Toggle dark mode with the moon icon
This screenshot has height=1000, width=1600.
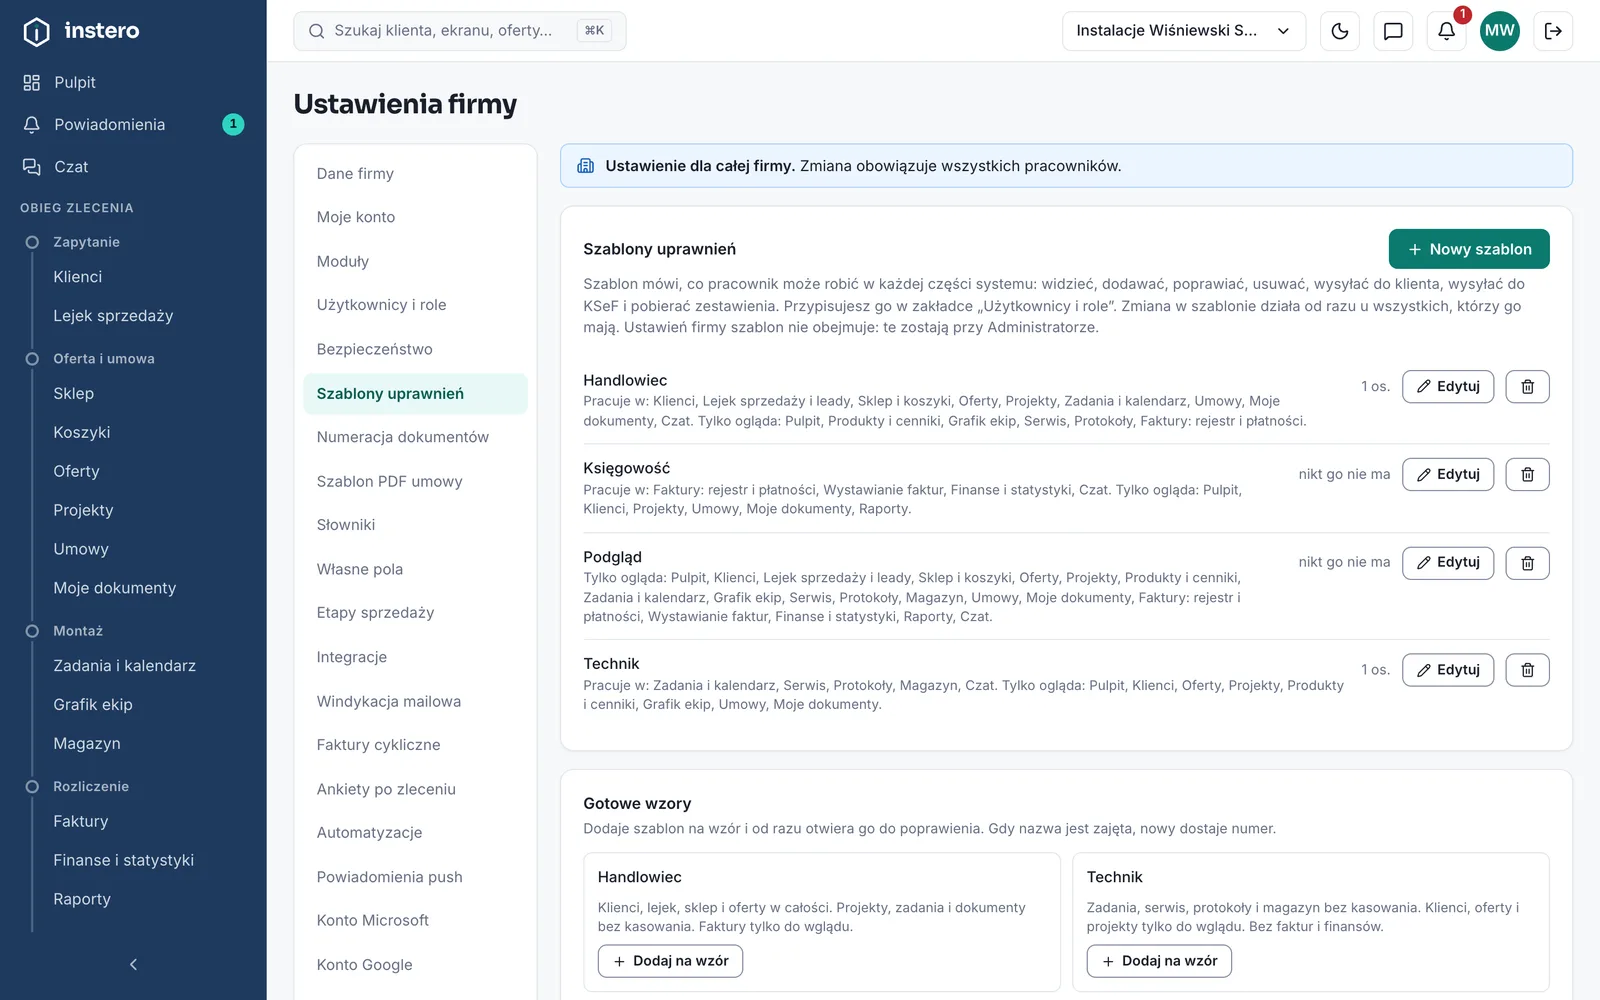coord(1340,31)
